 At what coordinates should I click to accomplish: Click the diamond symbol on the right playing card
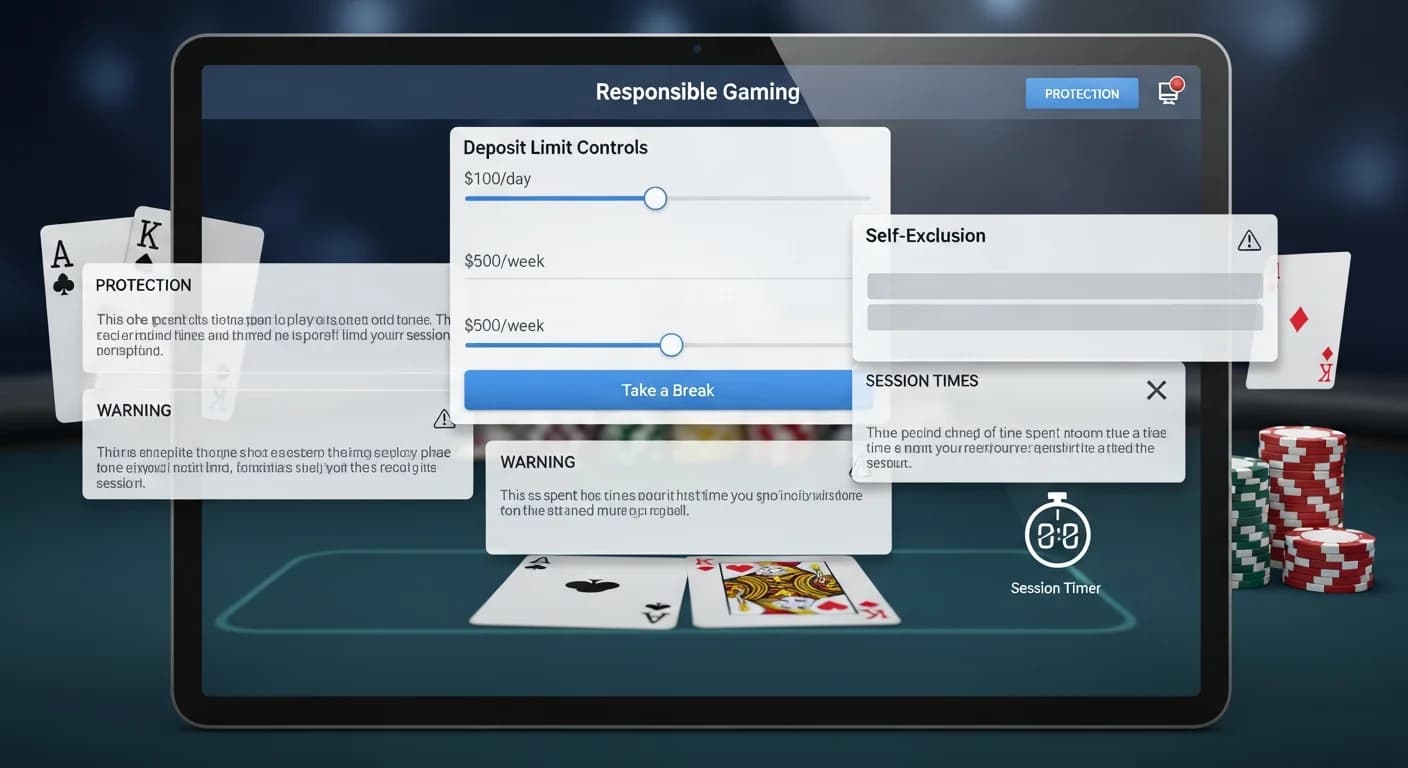(1298, 318)
